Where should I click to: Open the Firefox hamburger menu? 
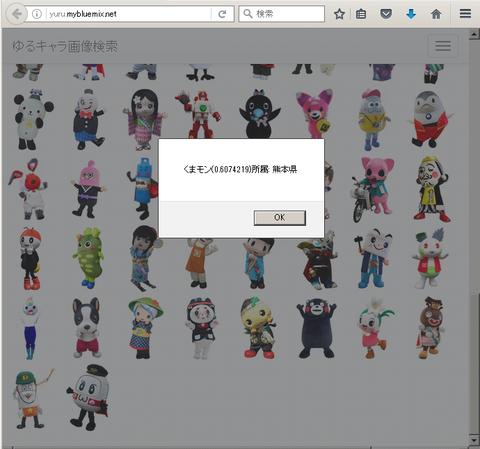pos(465,14)
